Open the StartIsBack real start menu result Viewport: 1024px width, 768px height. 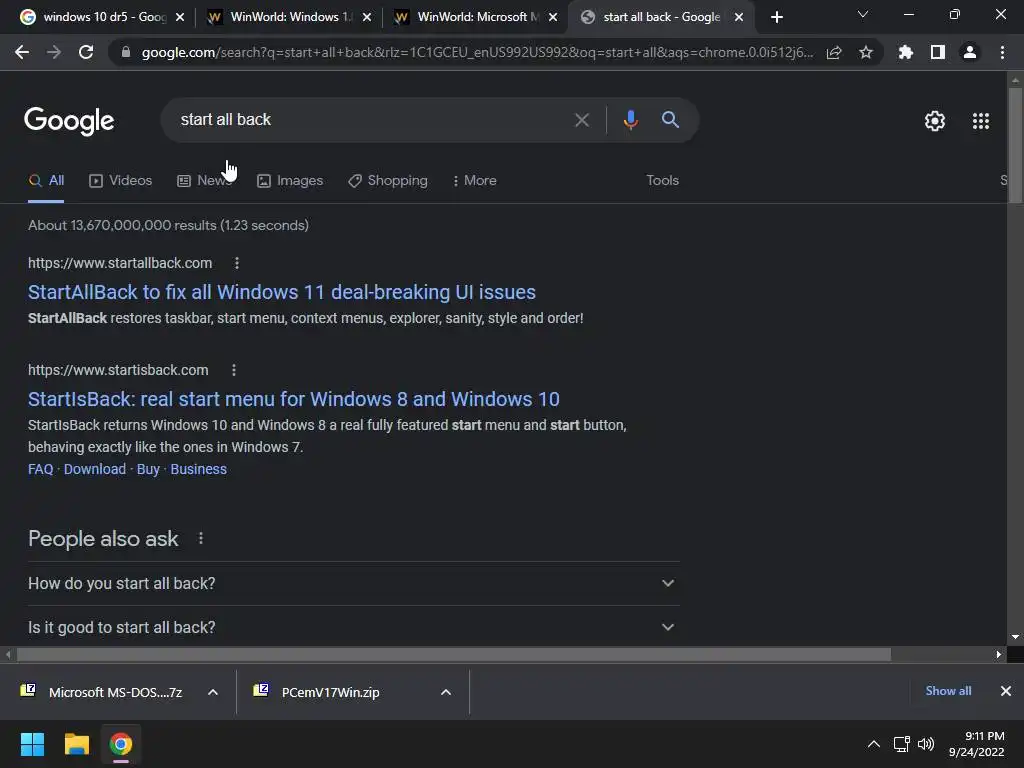294,399
